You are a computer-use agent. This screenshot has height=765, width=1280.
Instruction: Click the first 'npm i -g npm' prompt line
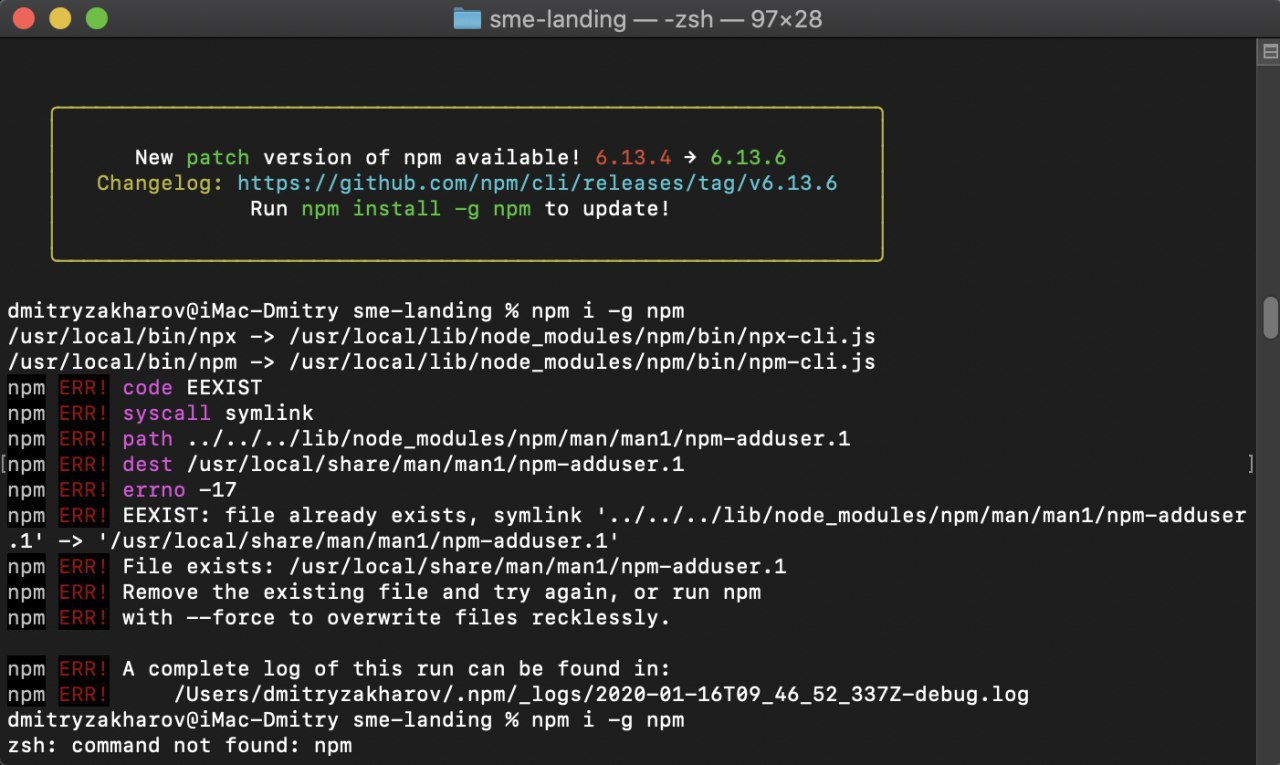pos(346,311)
